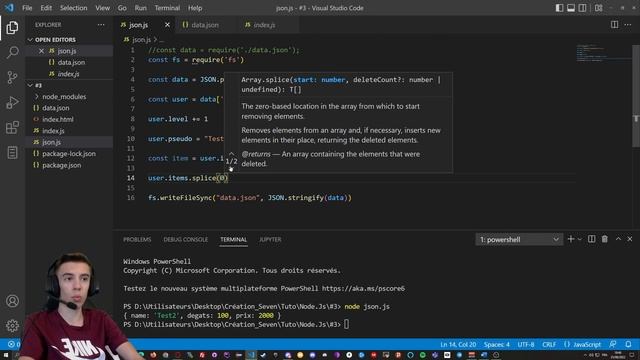
Task: Collapse the #3 folder section
Action: tap(30, 85)
